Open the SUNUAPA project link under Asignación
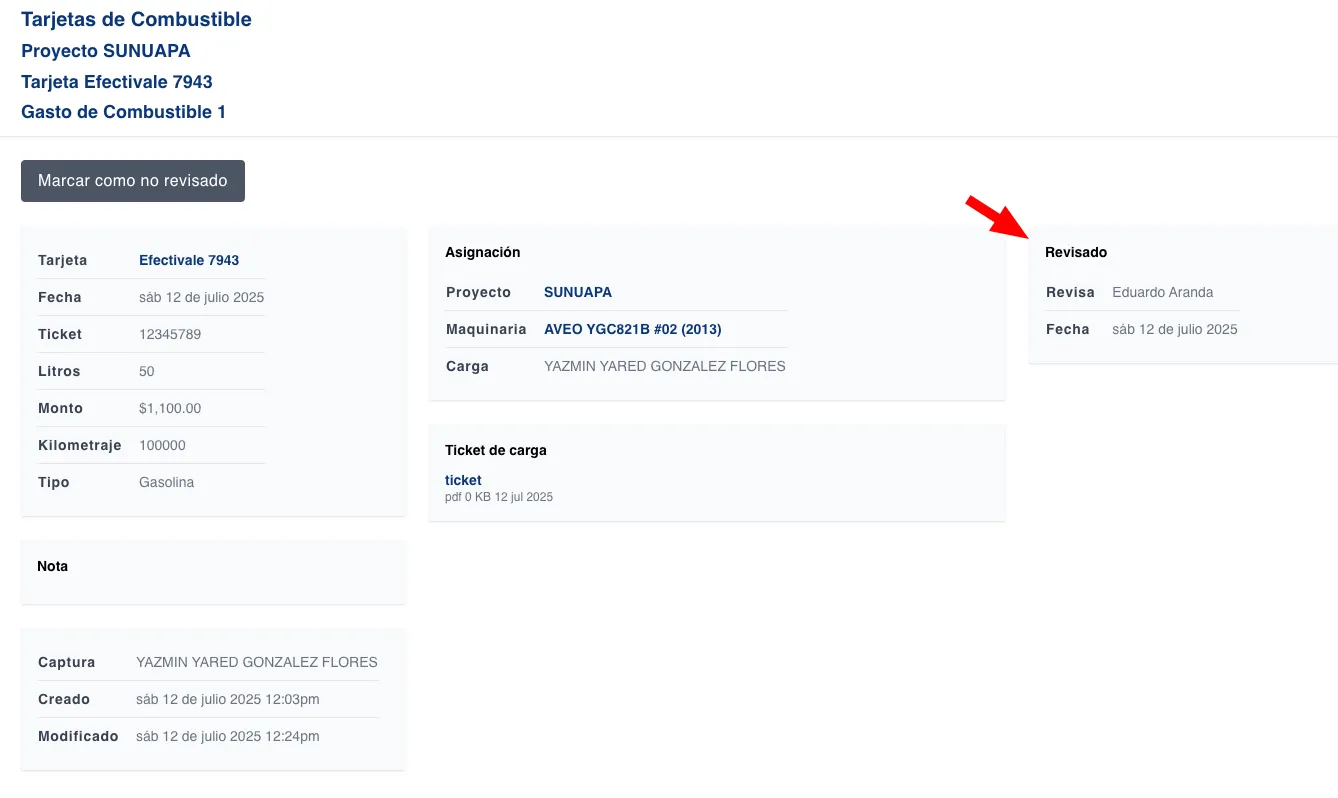Image resolution: width=1338 pixels, height=798 pixels. pyautogui.click(x=577, y=292)
